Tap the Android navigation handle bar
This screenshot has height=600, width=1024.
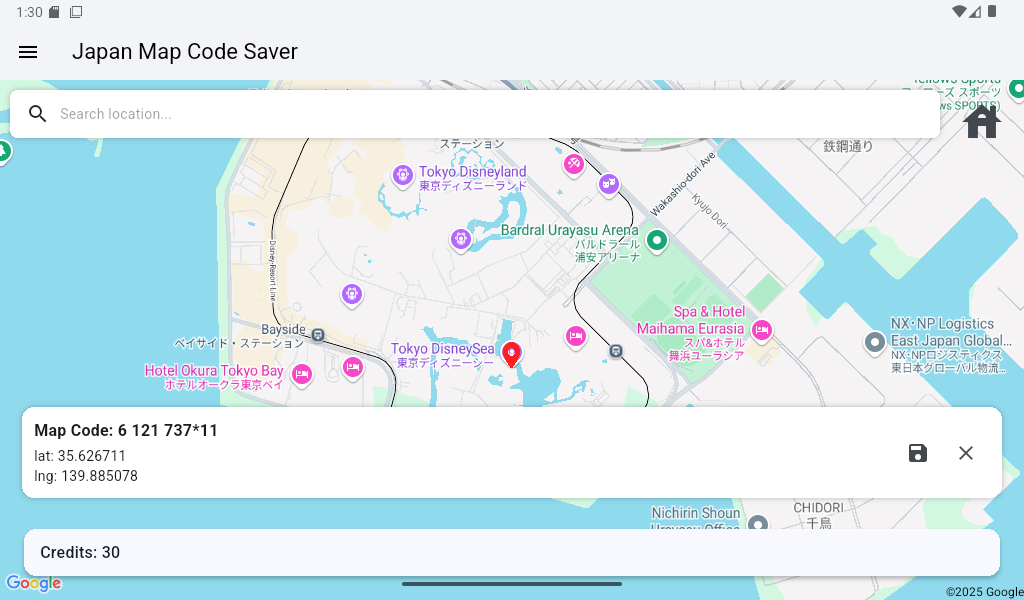(512, 584)
